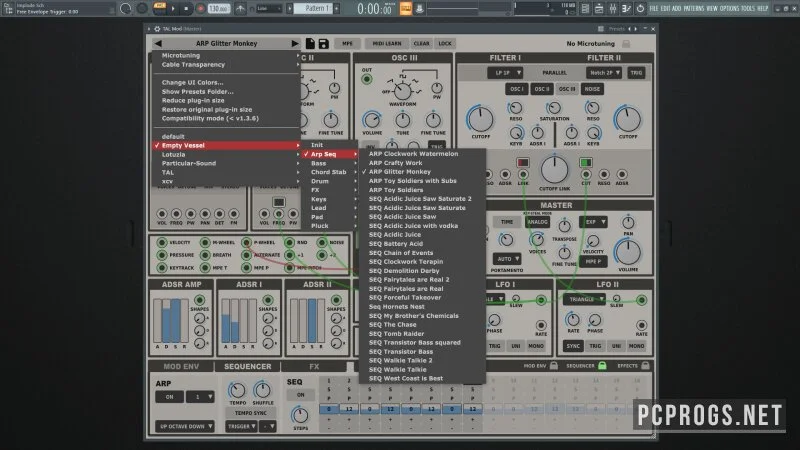Click the OSC III OUT jack
Screen dimensions: 800x450
click(366, 79)
